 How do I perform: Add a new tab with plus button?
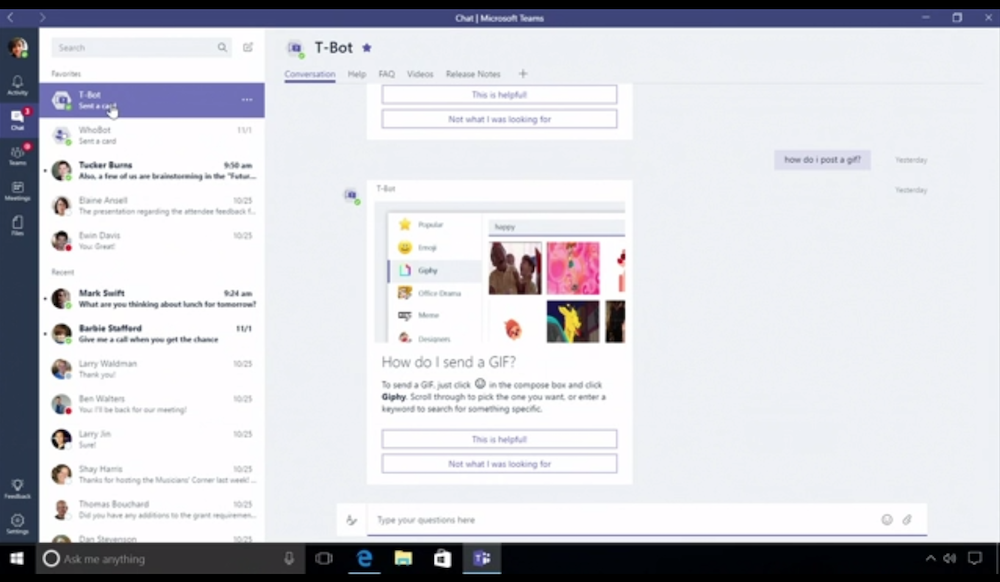tap(522, 74)
